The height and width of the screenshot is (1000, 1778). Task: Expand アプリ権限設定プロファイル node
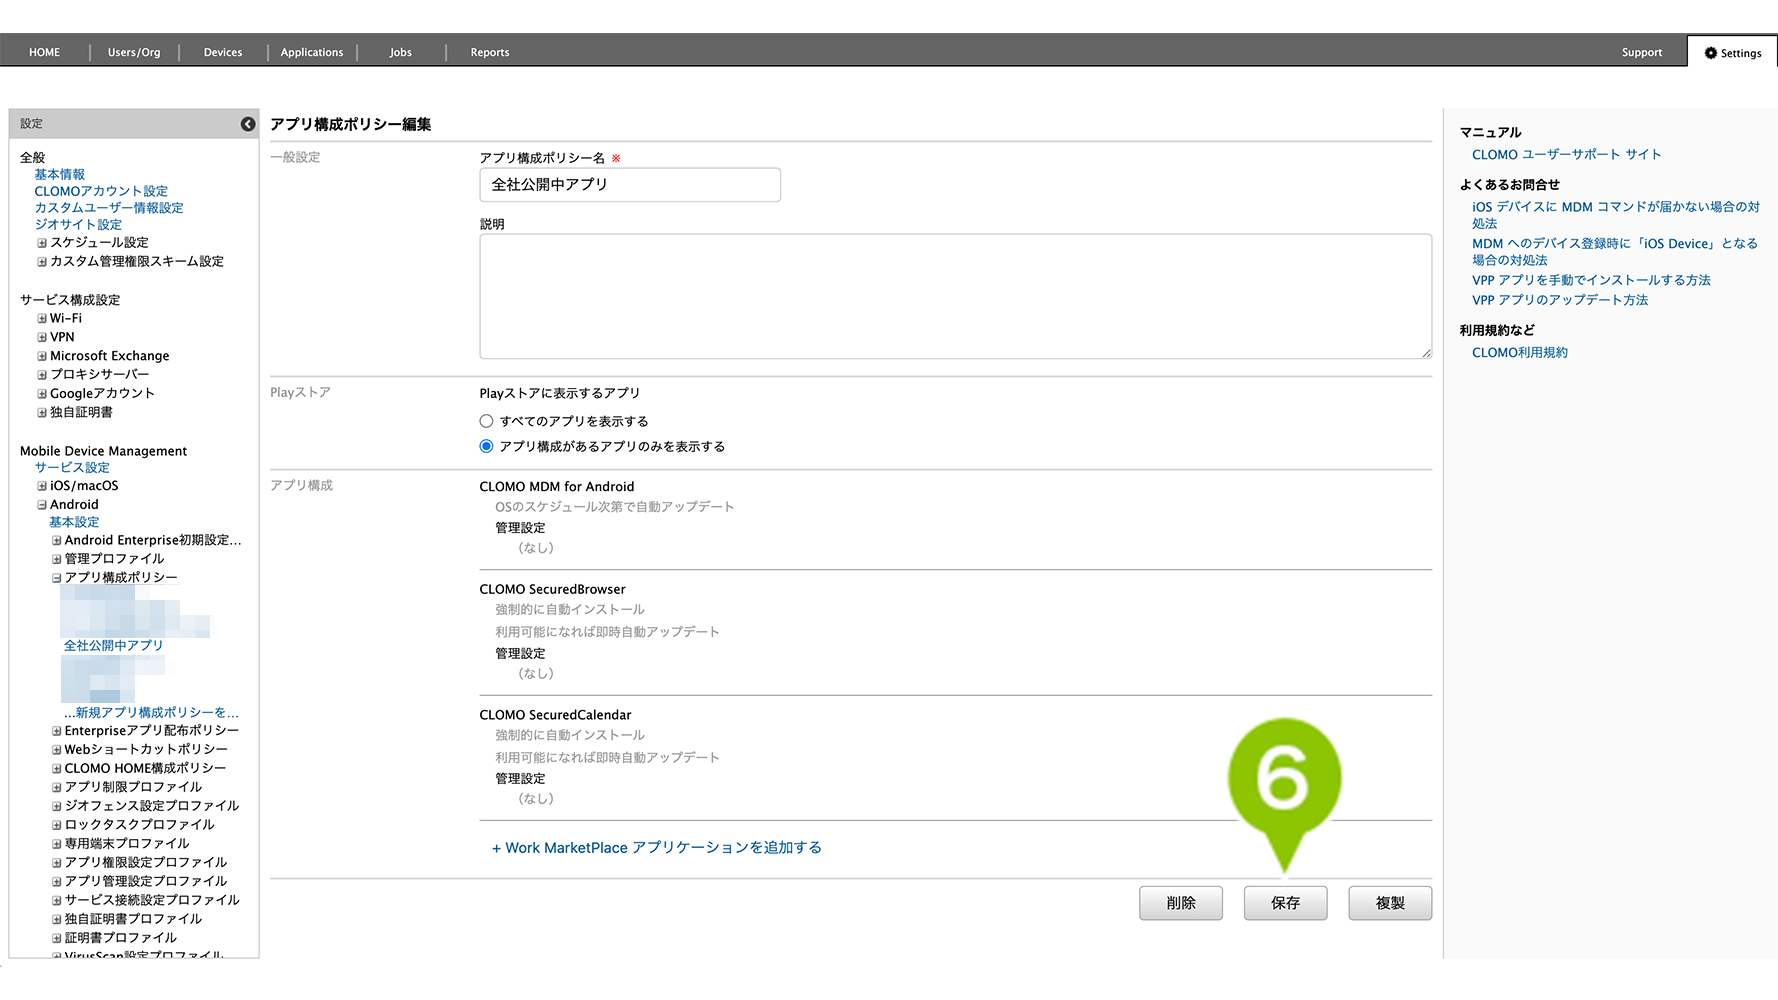coord(57,863)
